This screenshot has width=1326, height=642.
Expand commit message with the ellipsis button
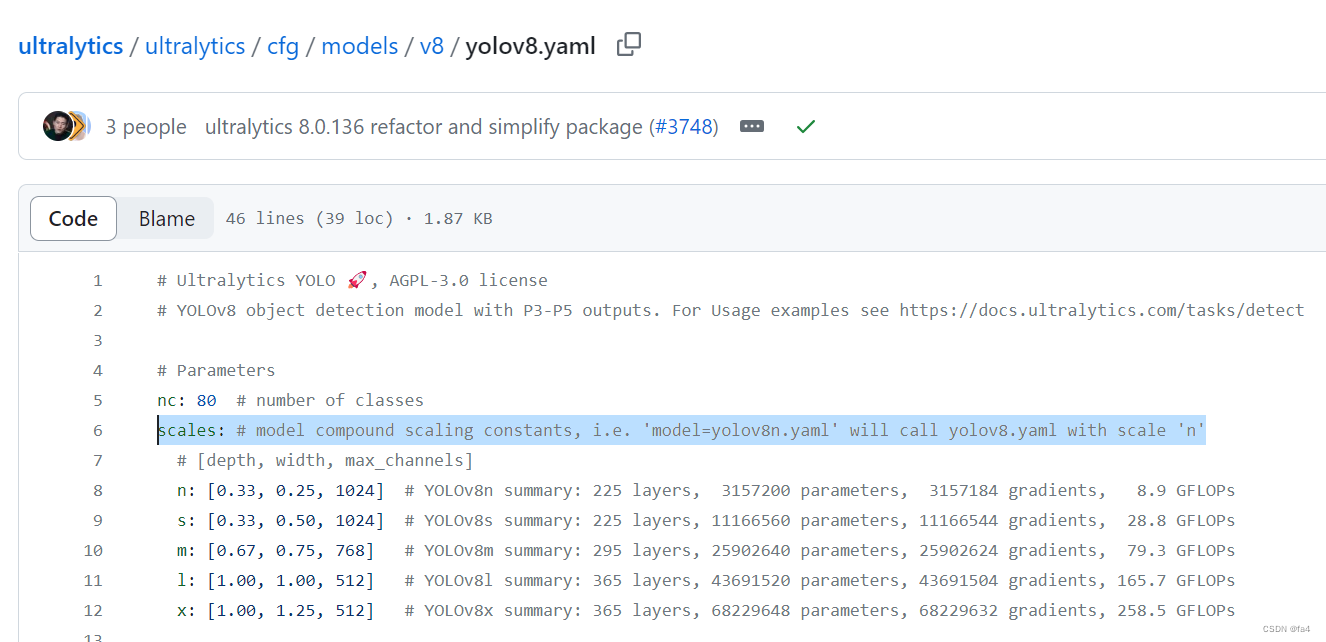point(752,126)
